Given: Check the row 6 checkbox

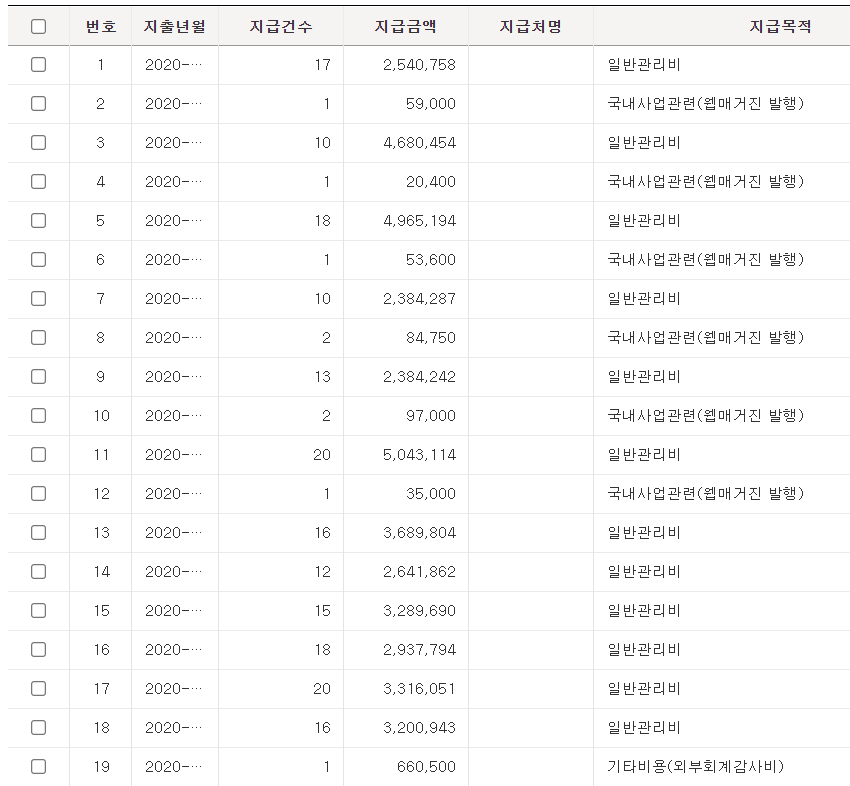Looking at the screenshot, I should (38, 260).
